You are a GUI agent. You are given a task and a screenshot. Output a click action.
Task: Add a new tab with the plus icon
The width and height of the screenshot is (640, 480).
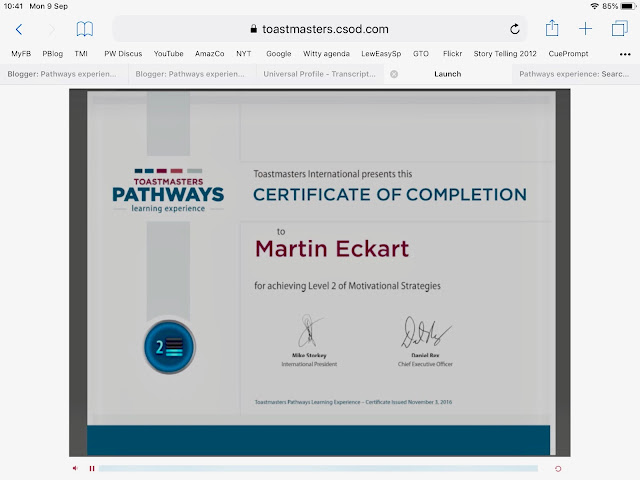coord(585,29)
